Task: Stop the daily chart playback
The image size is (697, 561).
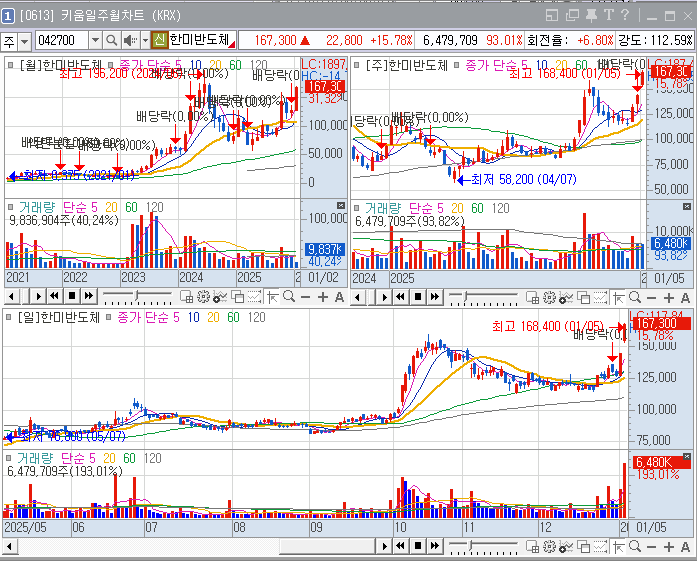Action: (x=417, y=546)
